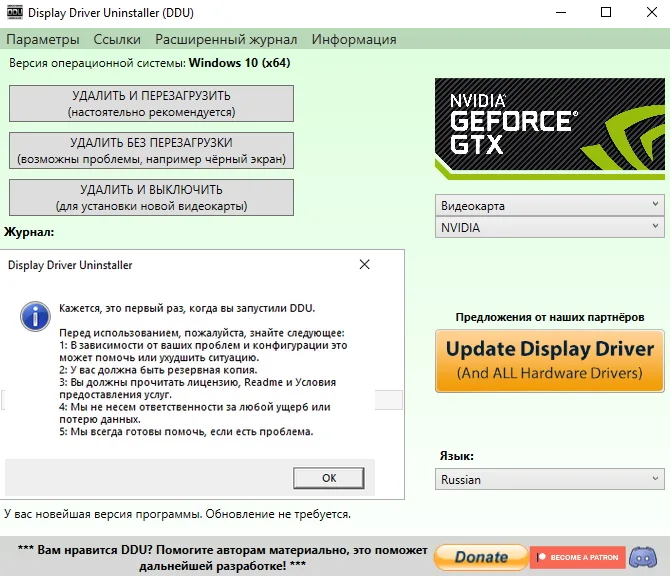
Task: Open the Расширенный журнал menu
Action: click(226, 39)
